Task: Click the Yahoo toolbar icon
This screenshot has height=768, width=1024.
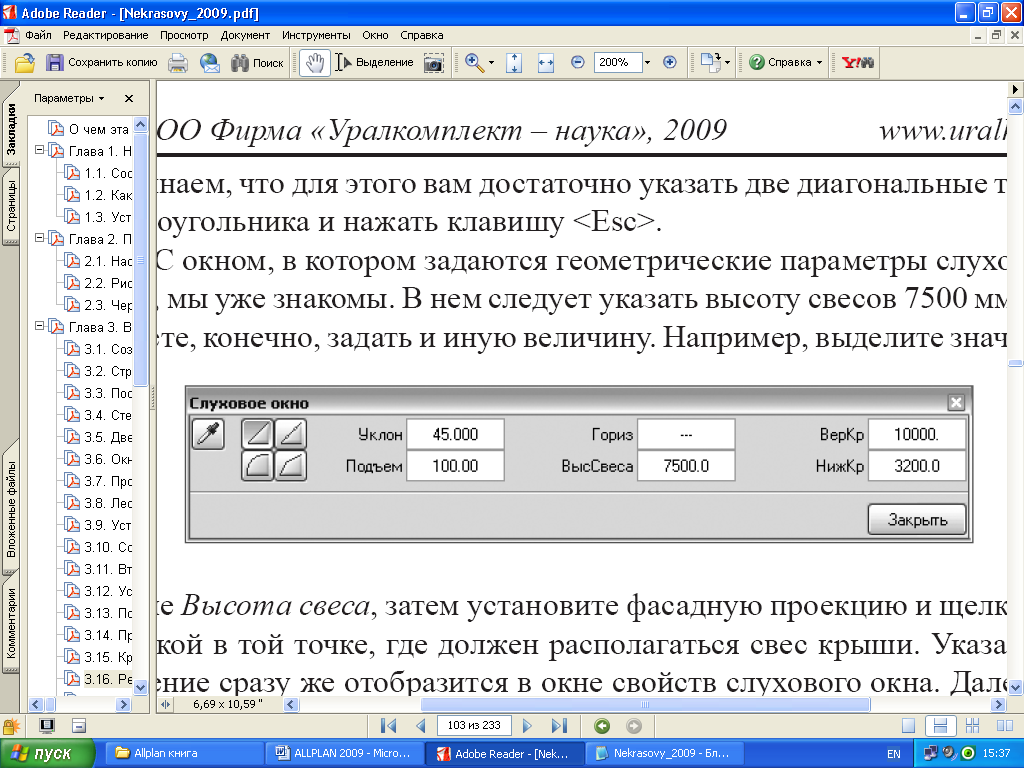Action: 857,63
